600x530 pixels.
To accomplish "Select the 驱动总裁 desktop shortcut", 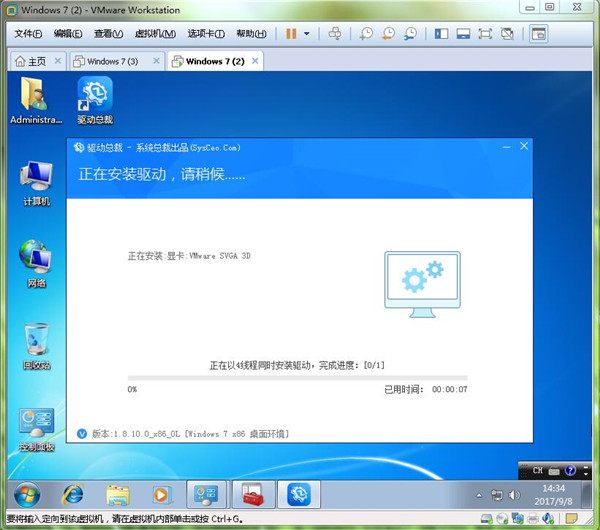I will [95, 100].
